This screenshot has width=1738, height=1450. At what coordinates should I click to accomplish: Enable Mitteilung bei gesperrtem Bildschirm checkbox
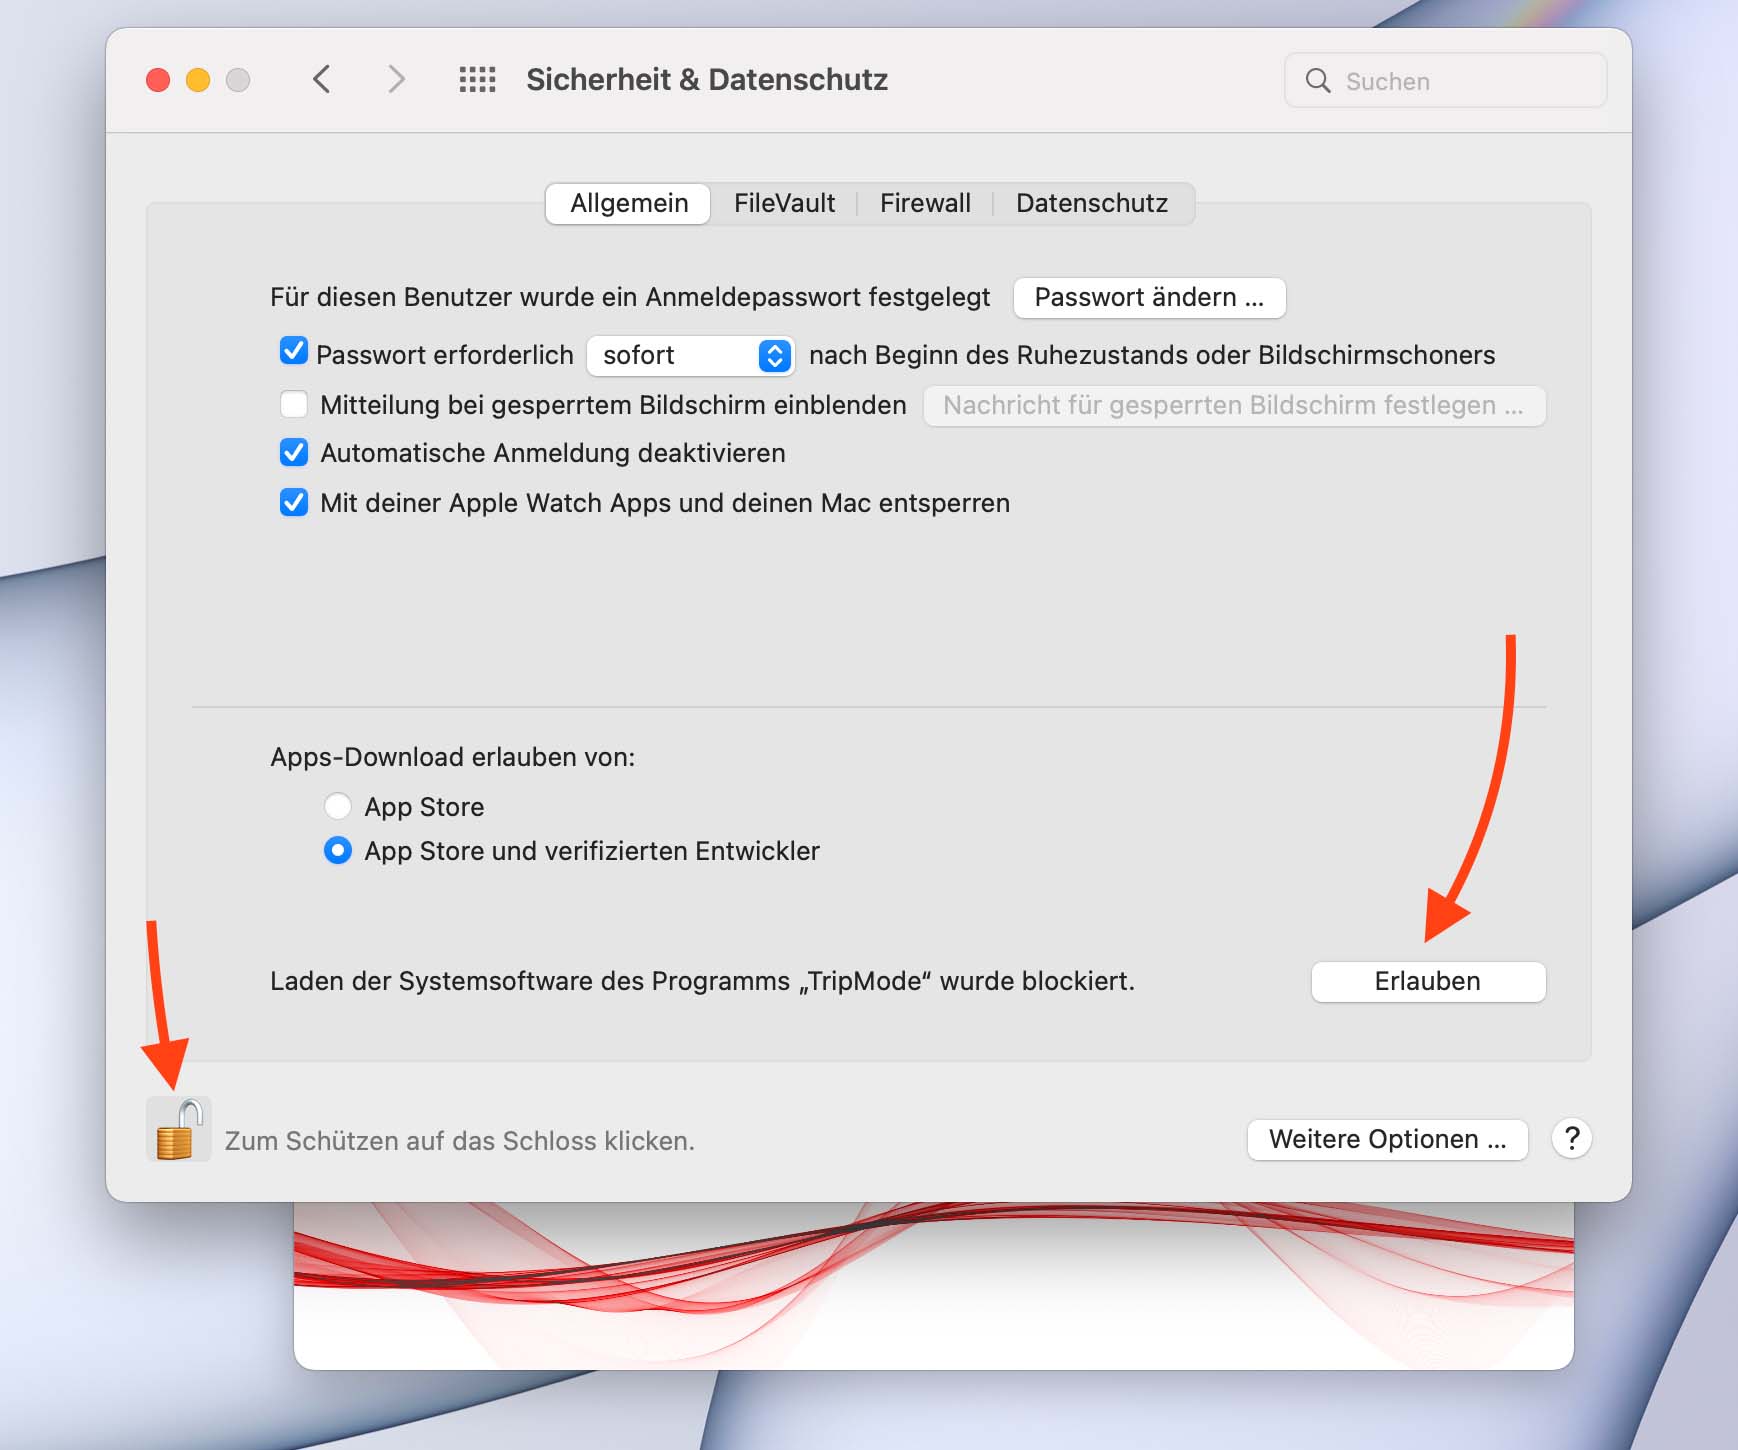(x=294, y=404)
